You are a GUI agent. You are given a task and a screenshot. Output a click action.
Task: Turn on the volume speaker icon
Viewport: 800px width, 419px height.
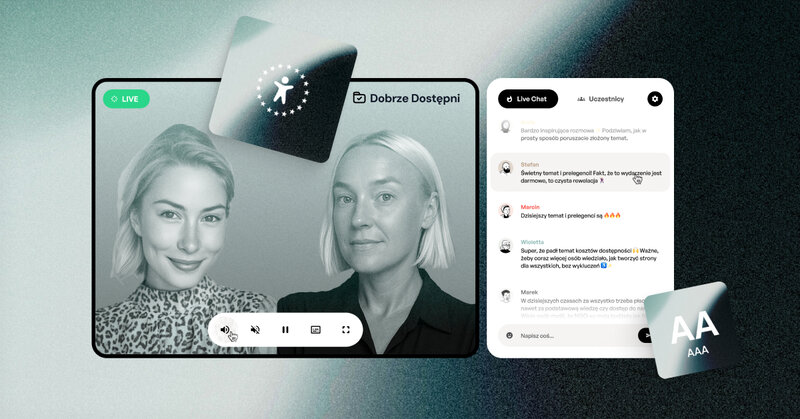point(225,329)
